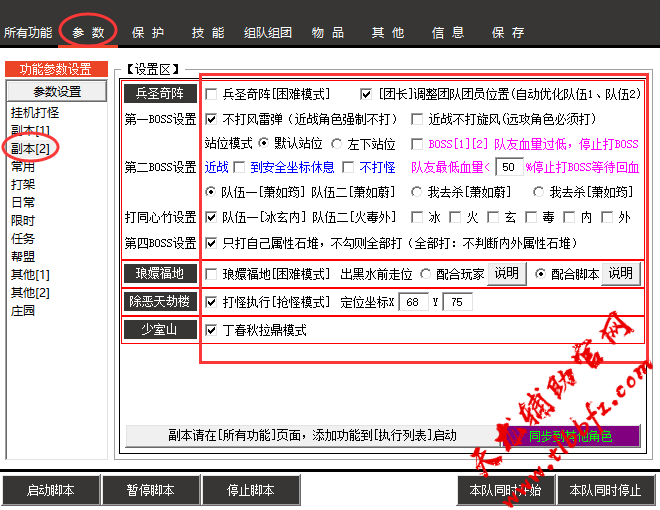Check the 火 attribute checkbox
This screenshot has height=510, width=660.
[x=455, y=217]
